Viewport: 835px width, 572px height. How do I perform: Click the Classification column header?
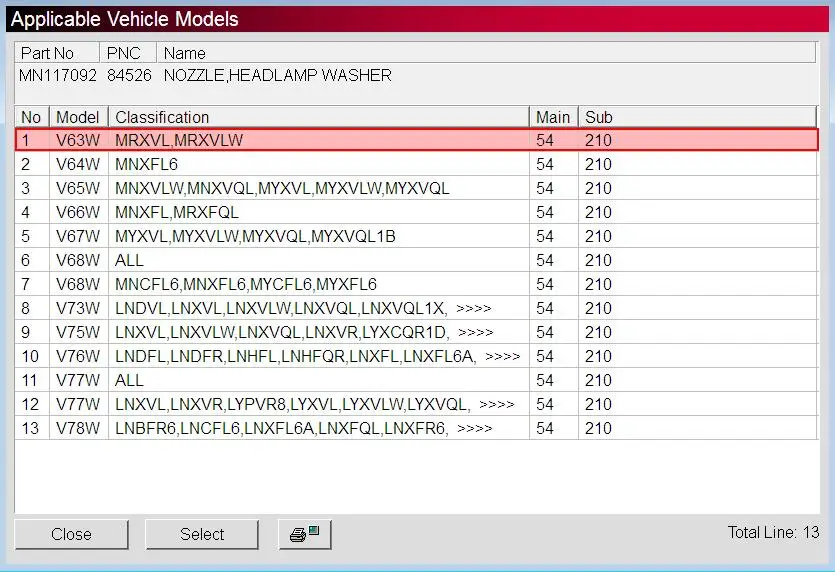[319, 117]
